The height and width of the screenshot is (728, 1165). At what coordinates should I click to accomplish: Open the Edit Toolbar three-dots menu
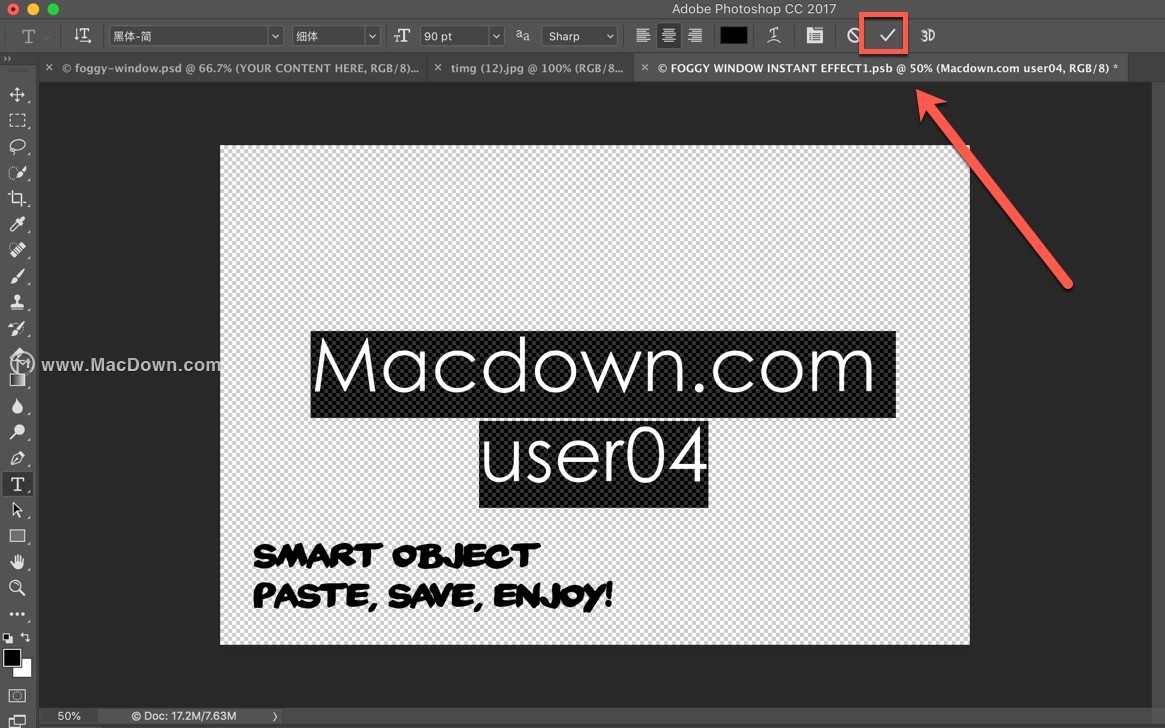tap(17, 614)
